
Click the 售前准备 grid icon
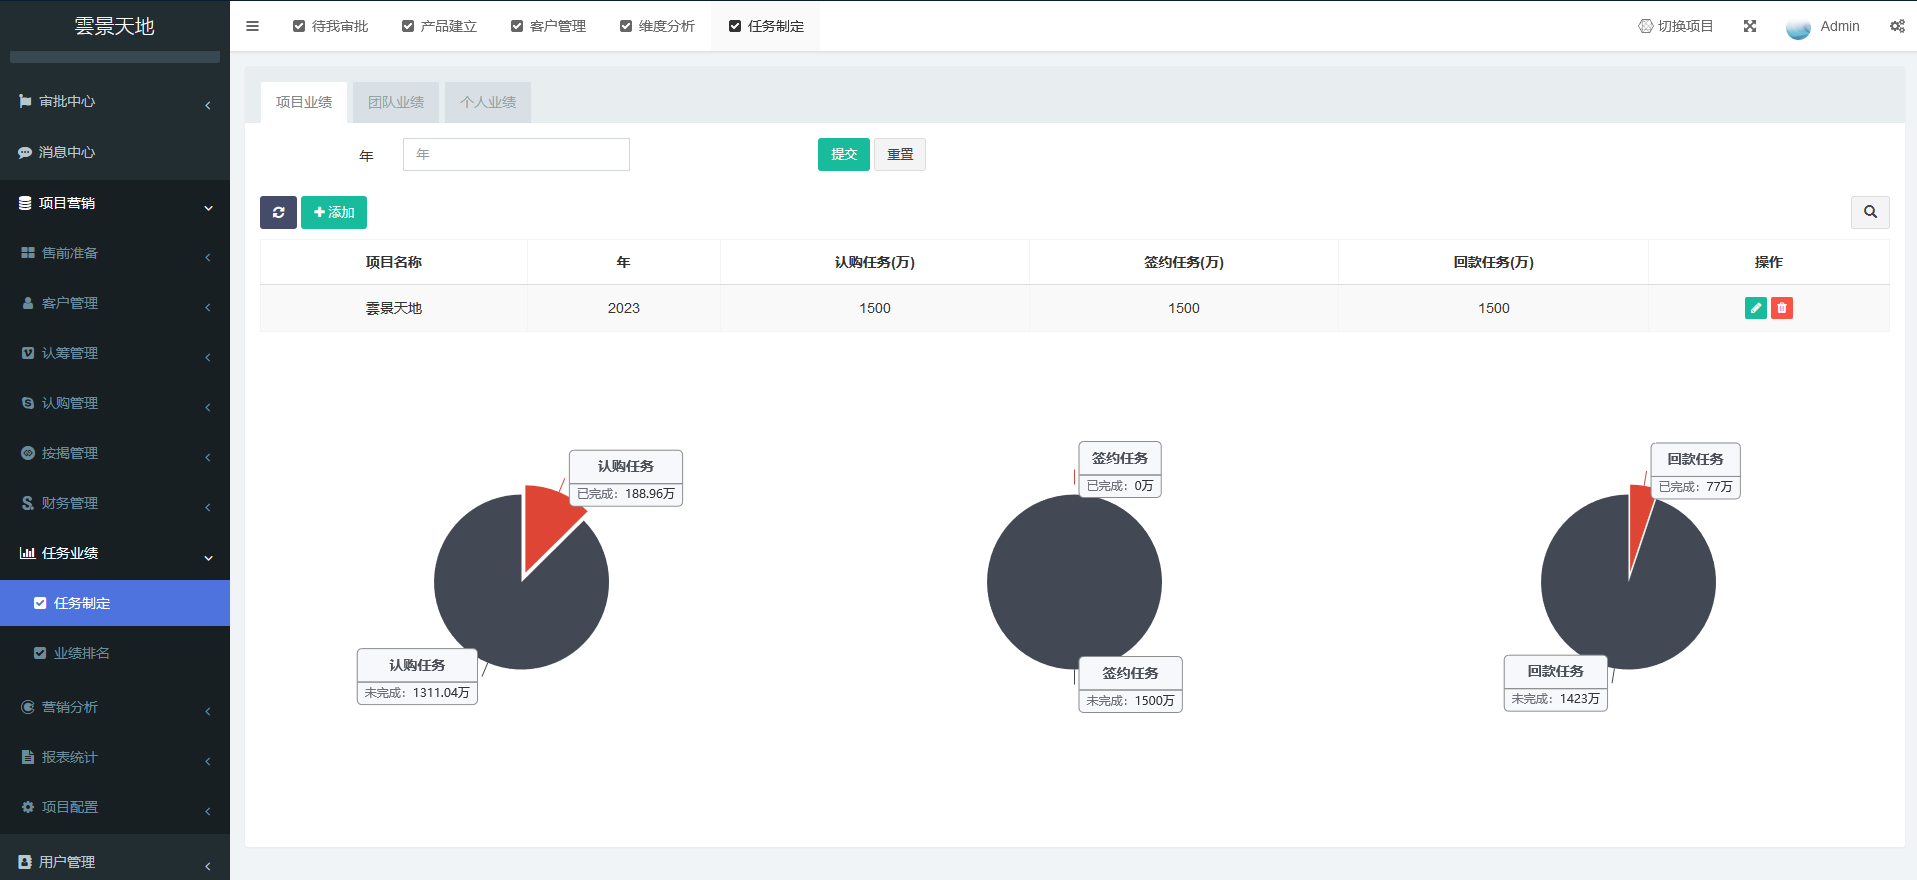tap(28, 253)
